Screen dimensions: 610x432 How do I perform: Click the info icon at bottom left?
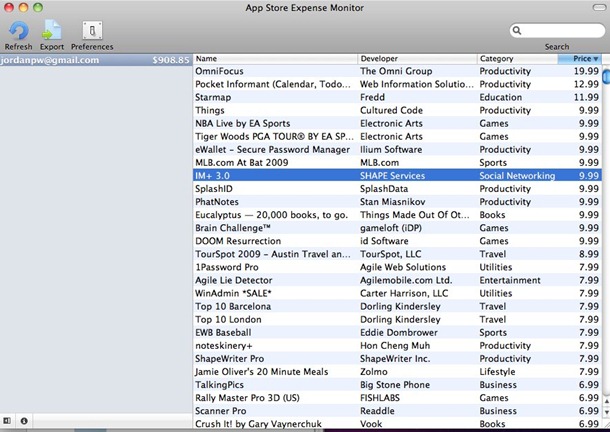(24, 421)
